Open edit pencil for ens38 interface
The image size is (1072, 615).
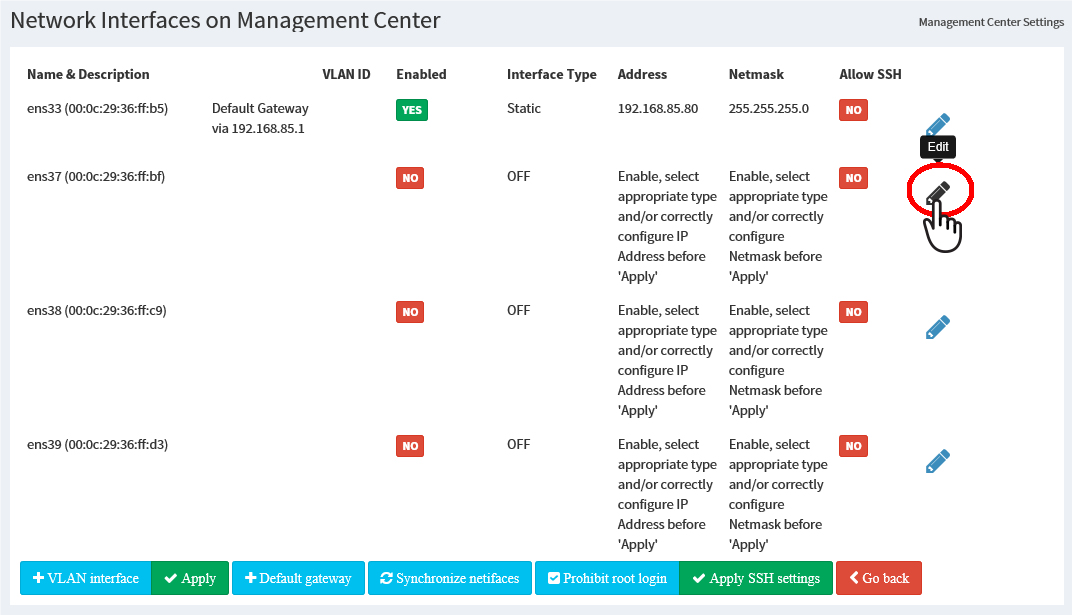click(937, 327)
